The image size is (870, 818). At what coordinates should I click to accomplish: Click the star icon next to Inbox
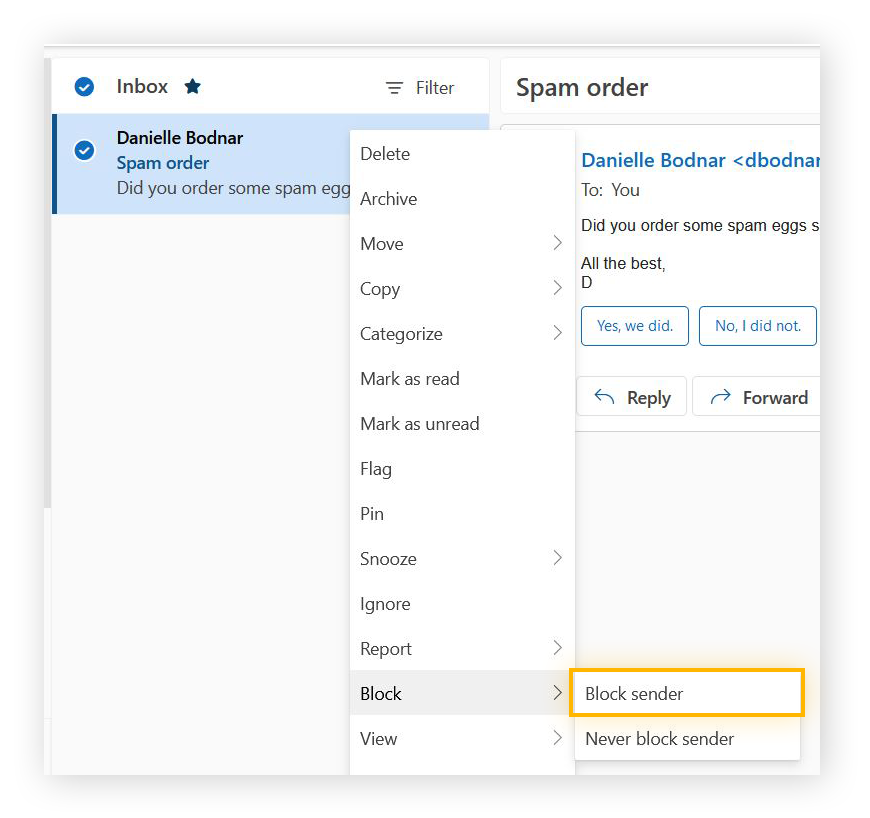pos(191,87)
